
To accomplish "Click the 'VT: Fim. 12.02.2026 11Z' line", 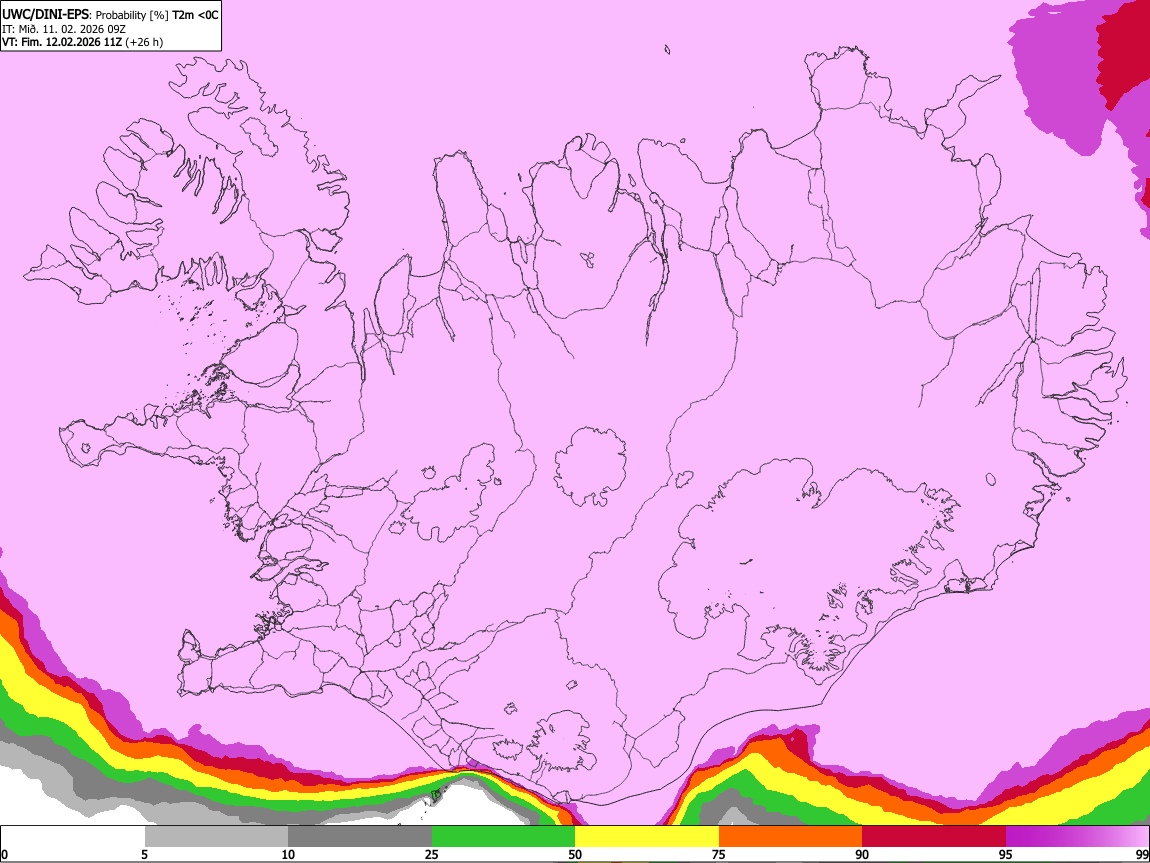I will coord(62,42).
